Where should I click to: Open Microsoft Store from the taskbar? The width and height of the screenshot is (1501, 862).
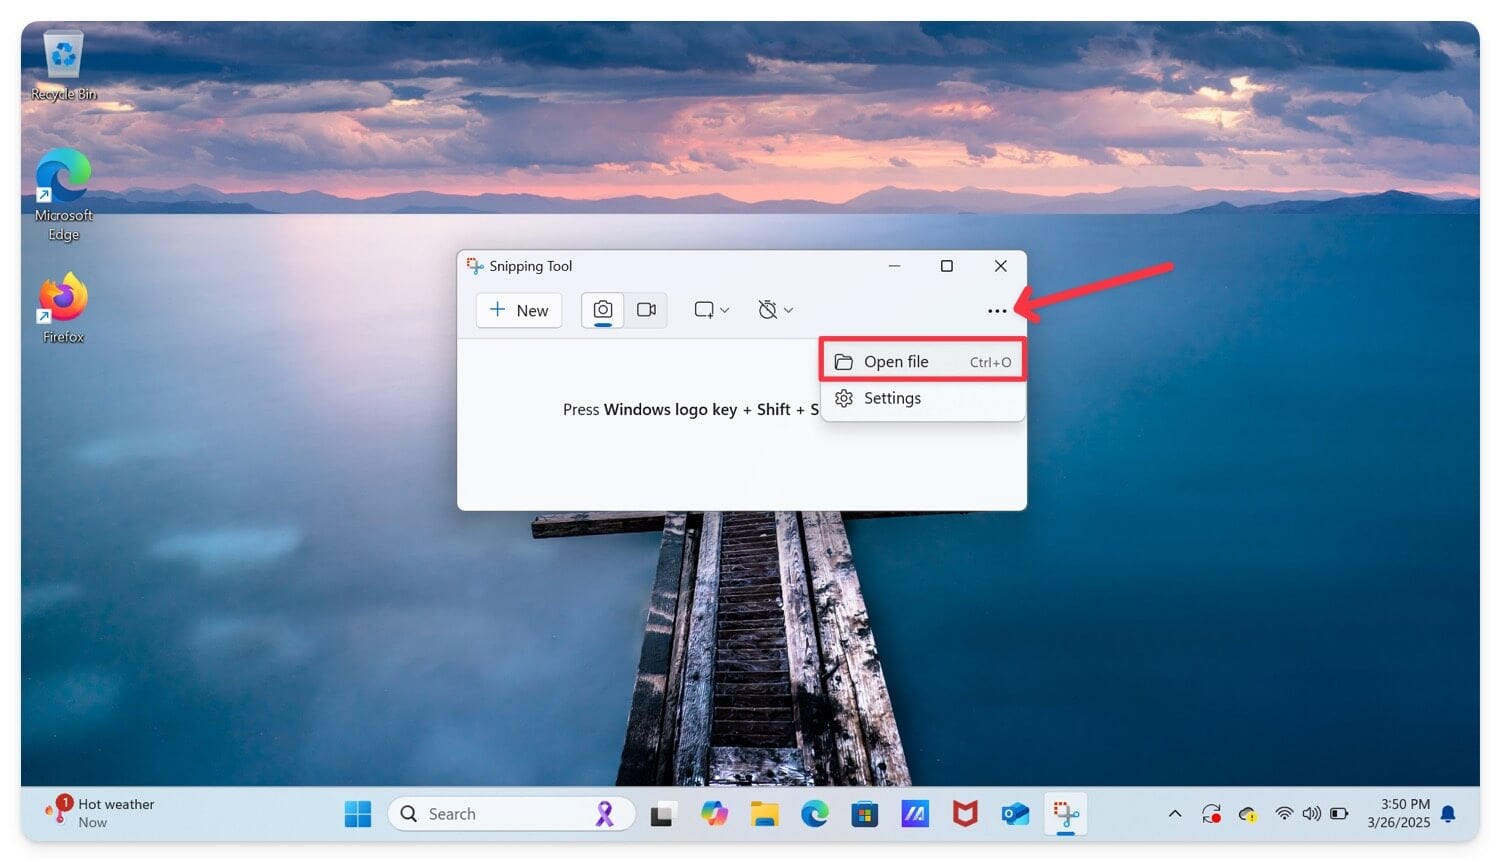tap(865, 814)
